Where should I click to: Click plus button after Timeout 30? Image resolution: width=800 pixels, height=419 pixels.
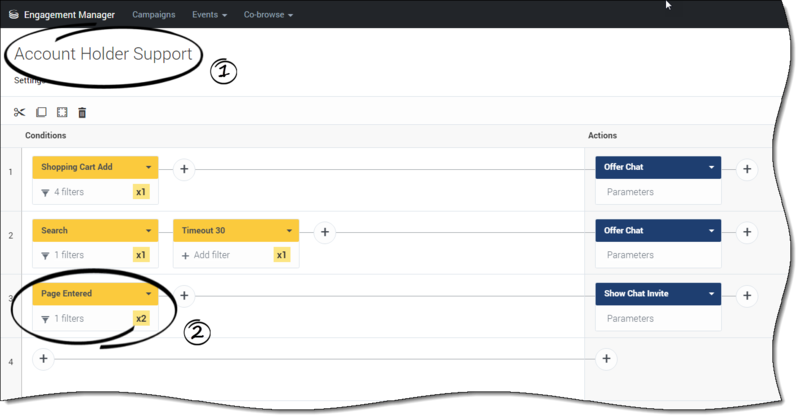(324, 231)
